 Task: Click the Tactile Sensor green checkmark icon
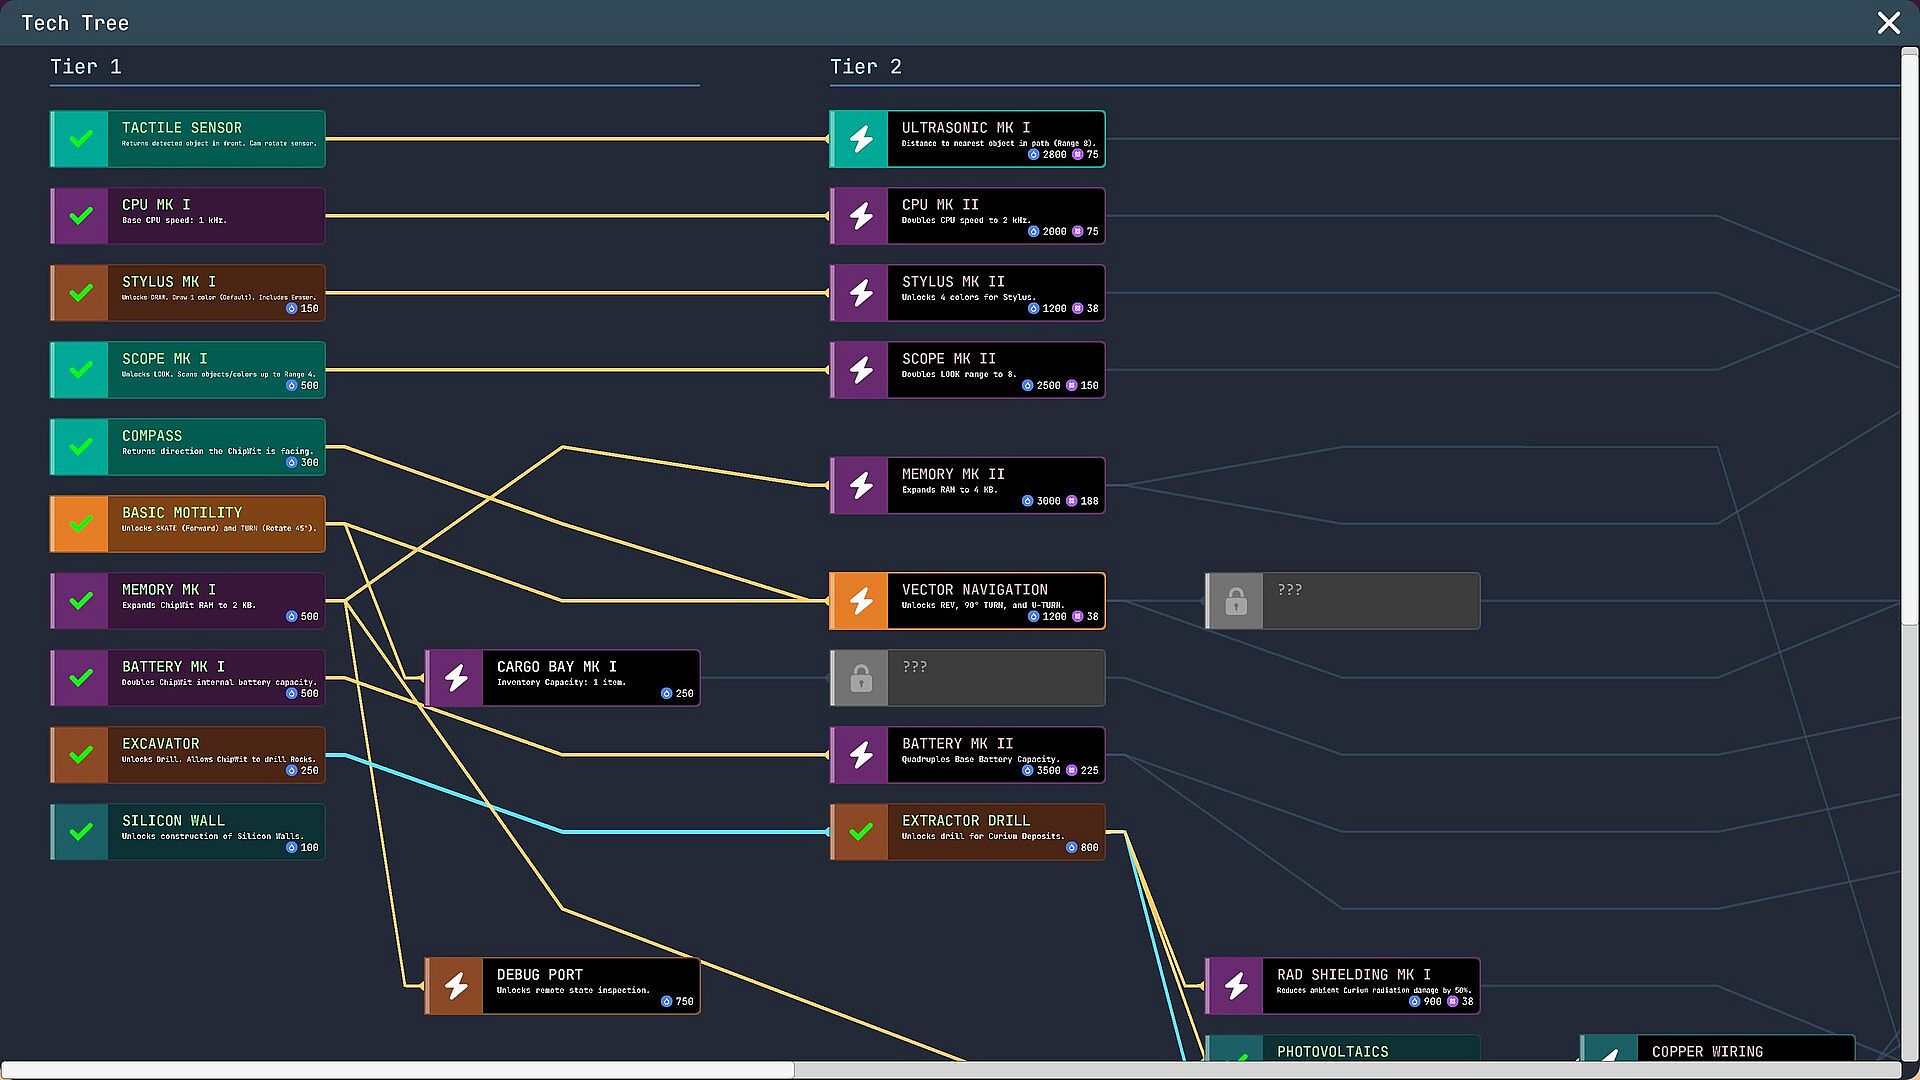(x=81, y=139)
